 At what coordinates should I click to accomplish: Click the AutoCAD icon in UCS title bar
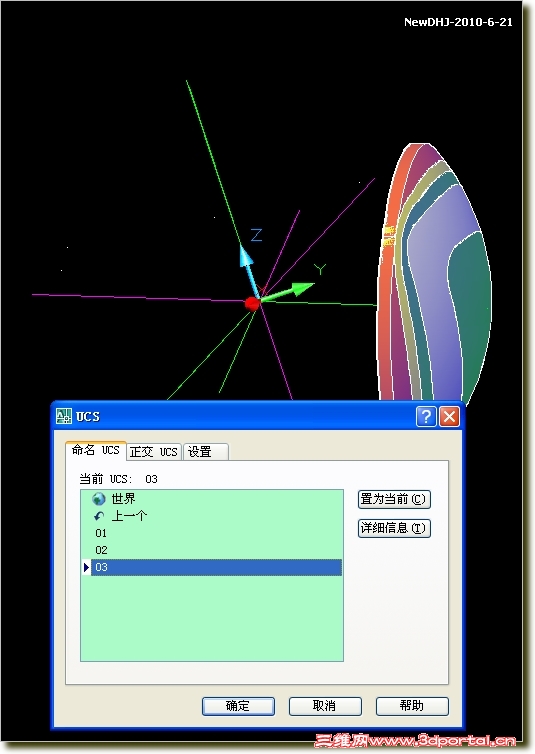[x=63, y=416]
